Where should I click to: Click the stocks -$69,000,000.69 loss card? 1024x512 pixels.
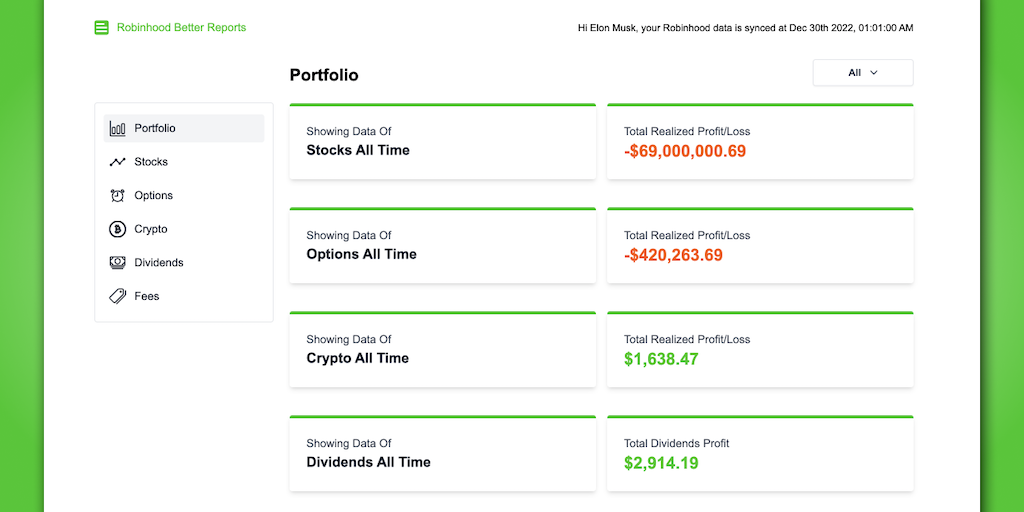pyautogui.click(x=760, y=142)
